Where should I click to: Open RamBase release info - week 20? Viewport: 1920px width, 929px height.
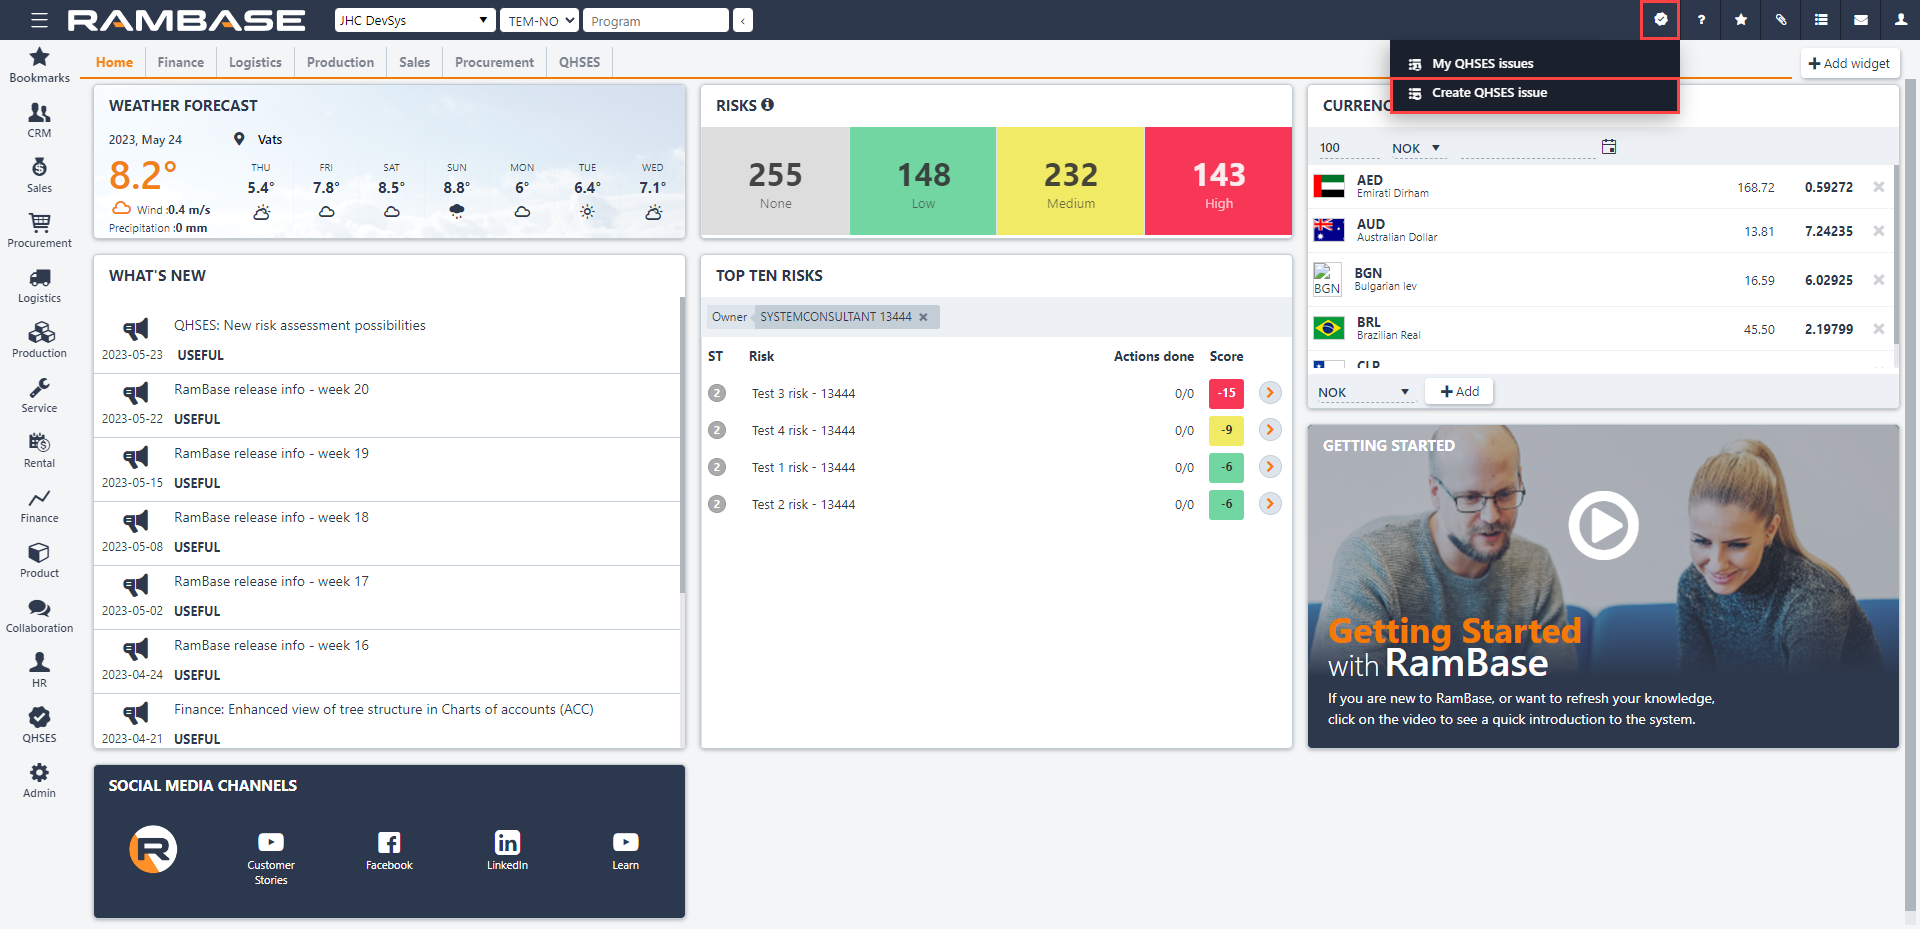click(271, 389)
